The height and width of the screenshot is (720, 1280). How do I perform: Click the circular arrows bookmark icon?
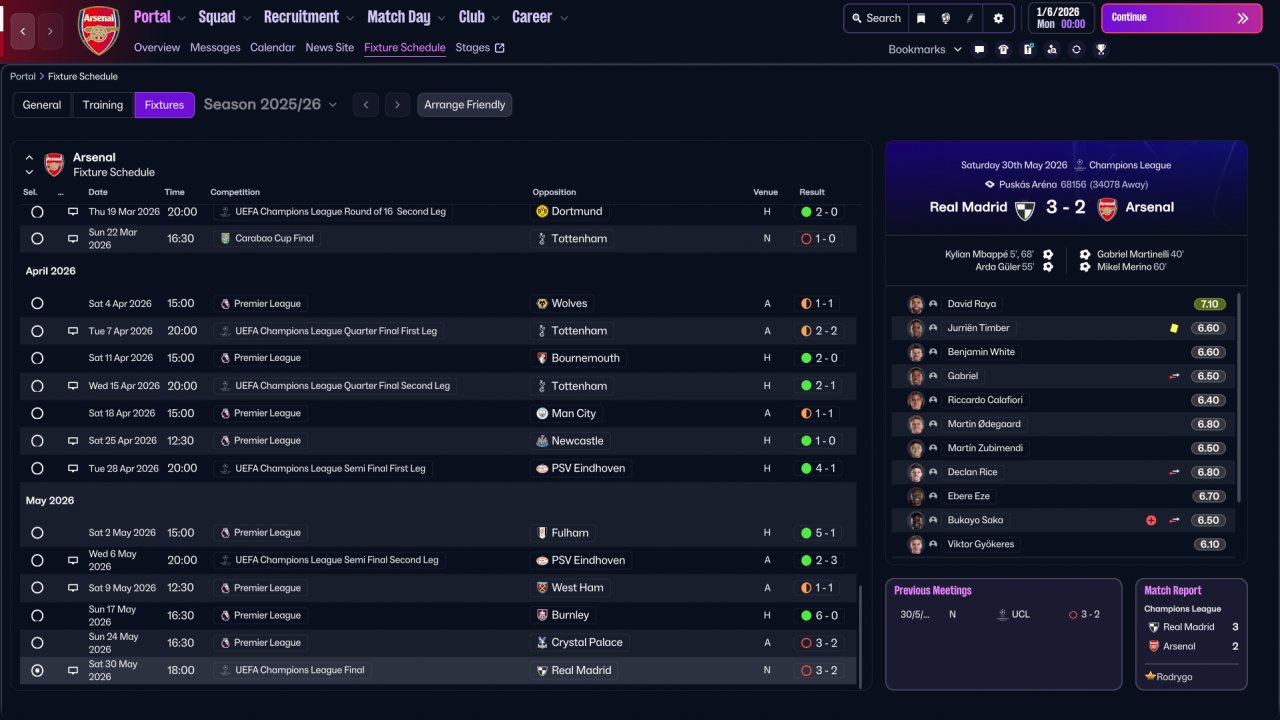click(1076, 49)
